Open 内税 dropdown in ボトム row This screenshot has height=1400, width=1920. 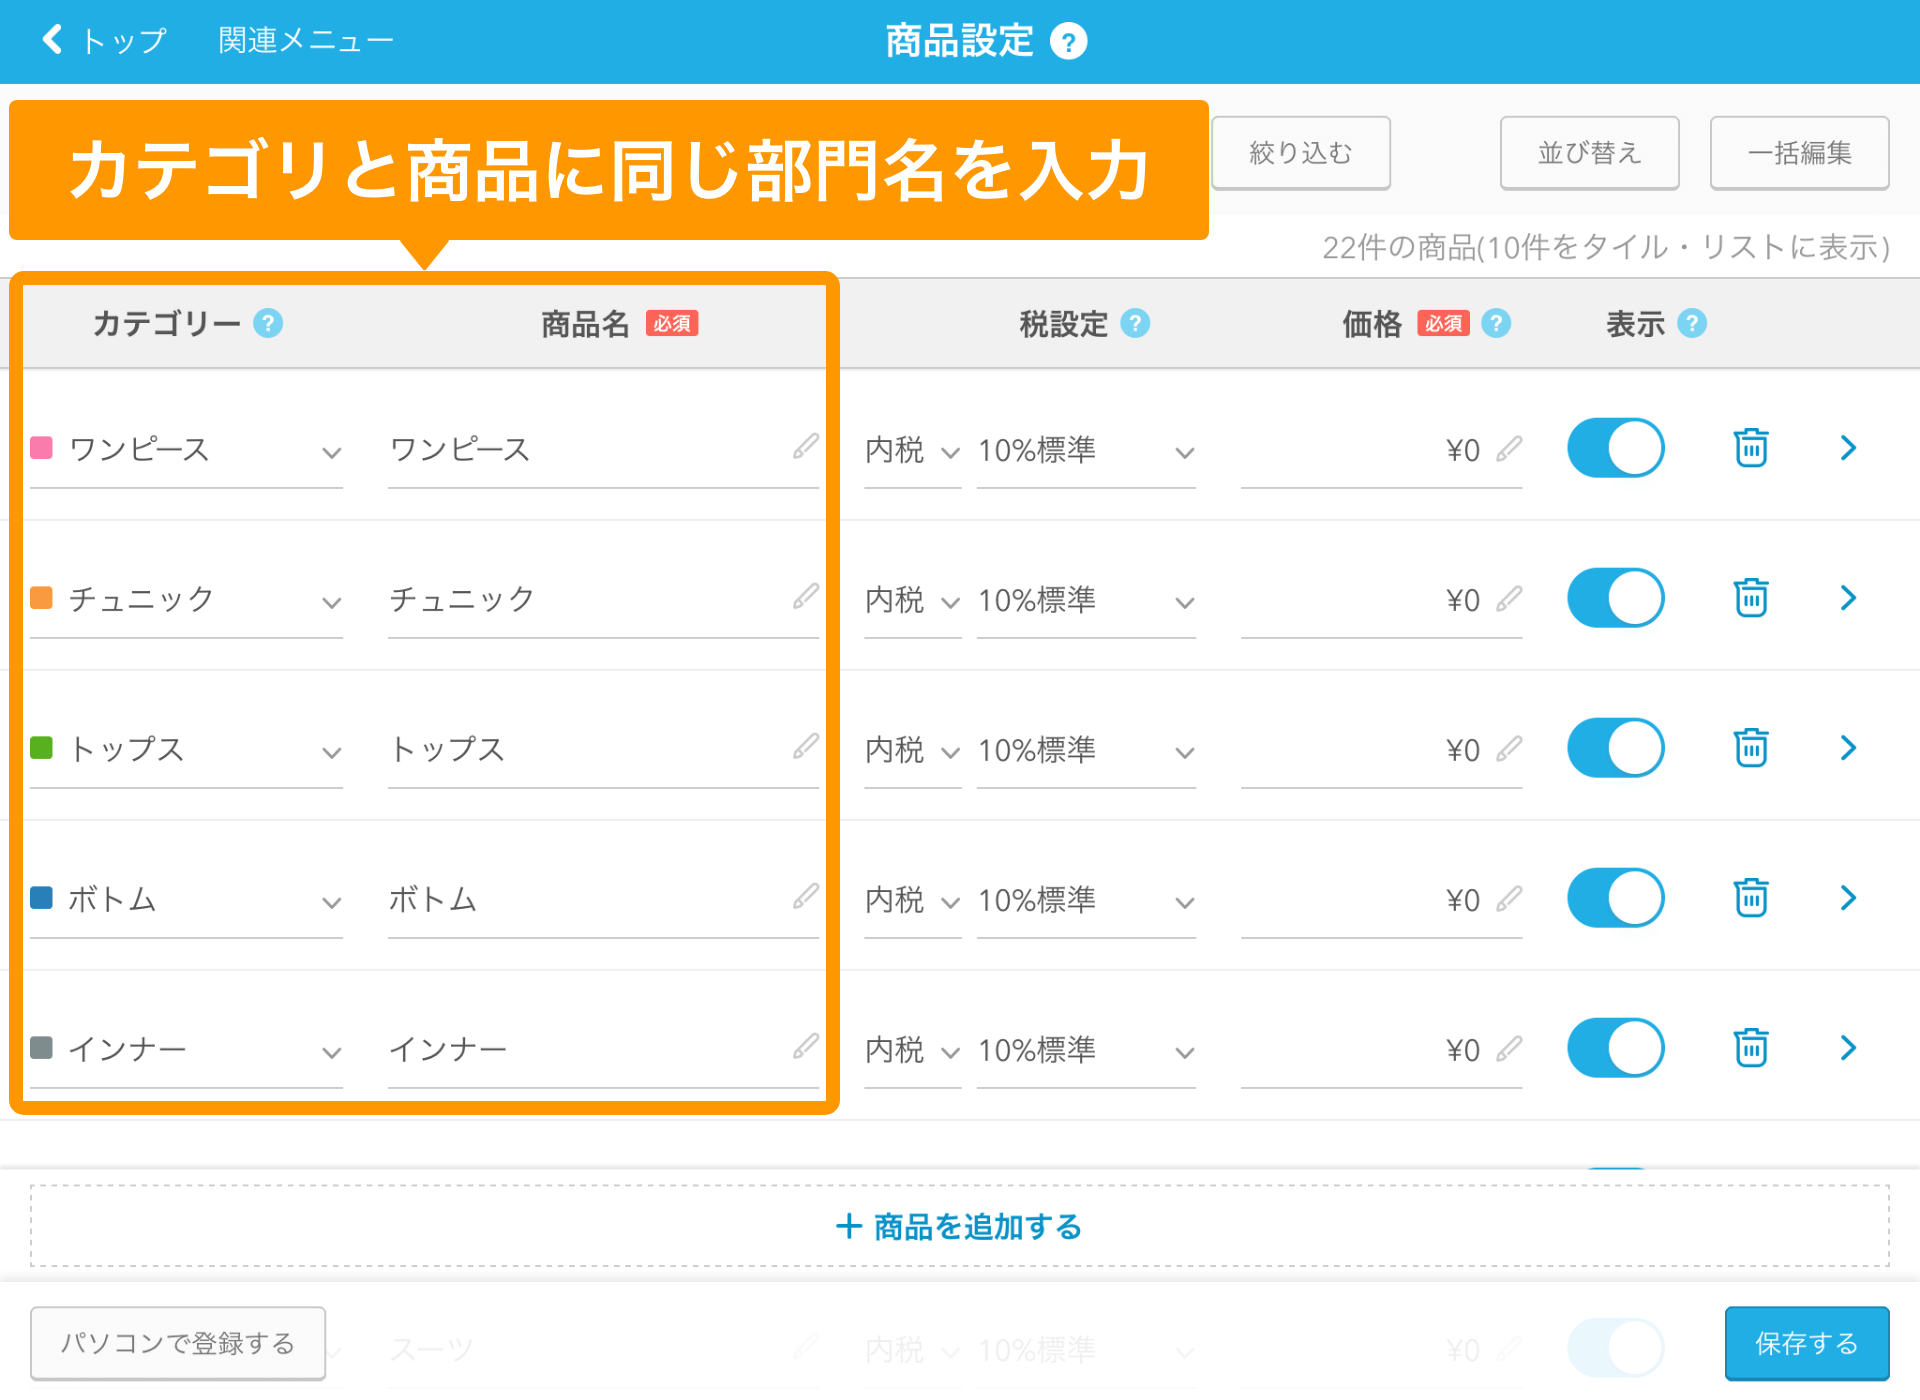point(913,901)
